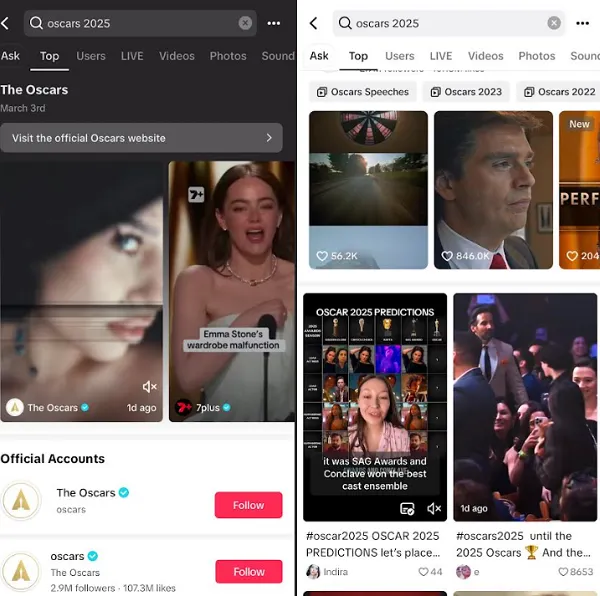
Task: Open oscars 2.9M followers profile picture
Action: [x=21, y=571]
